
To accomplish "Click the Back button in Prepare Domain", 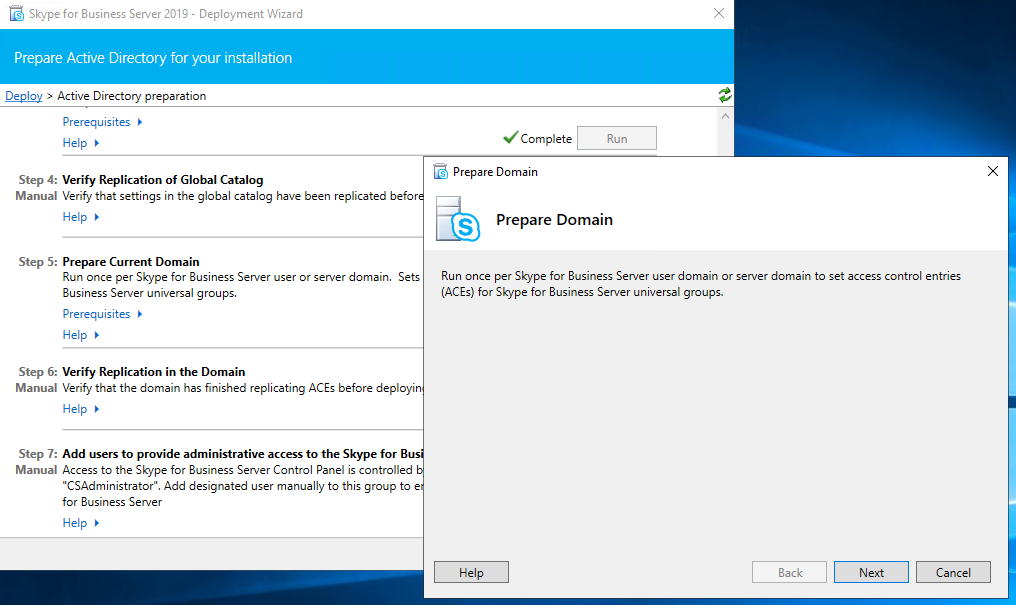I will 790,573.
